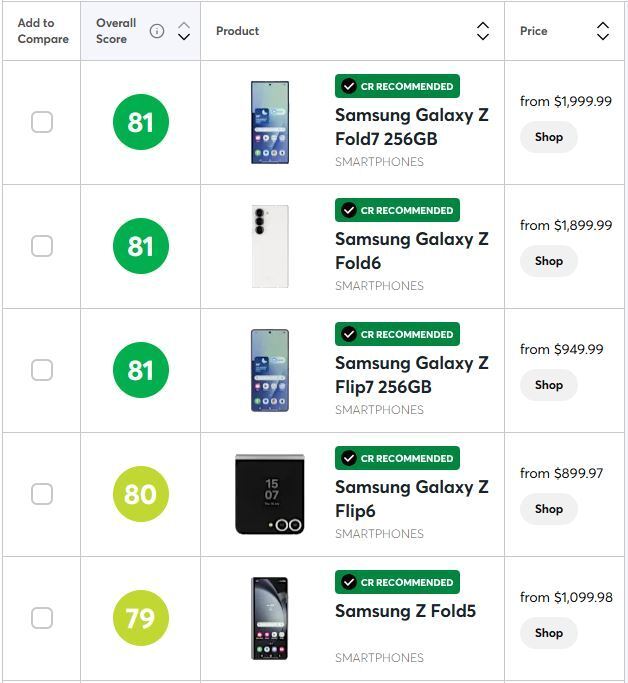Open the white Galaxy Z Fold6 image

270,246
